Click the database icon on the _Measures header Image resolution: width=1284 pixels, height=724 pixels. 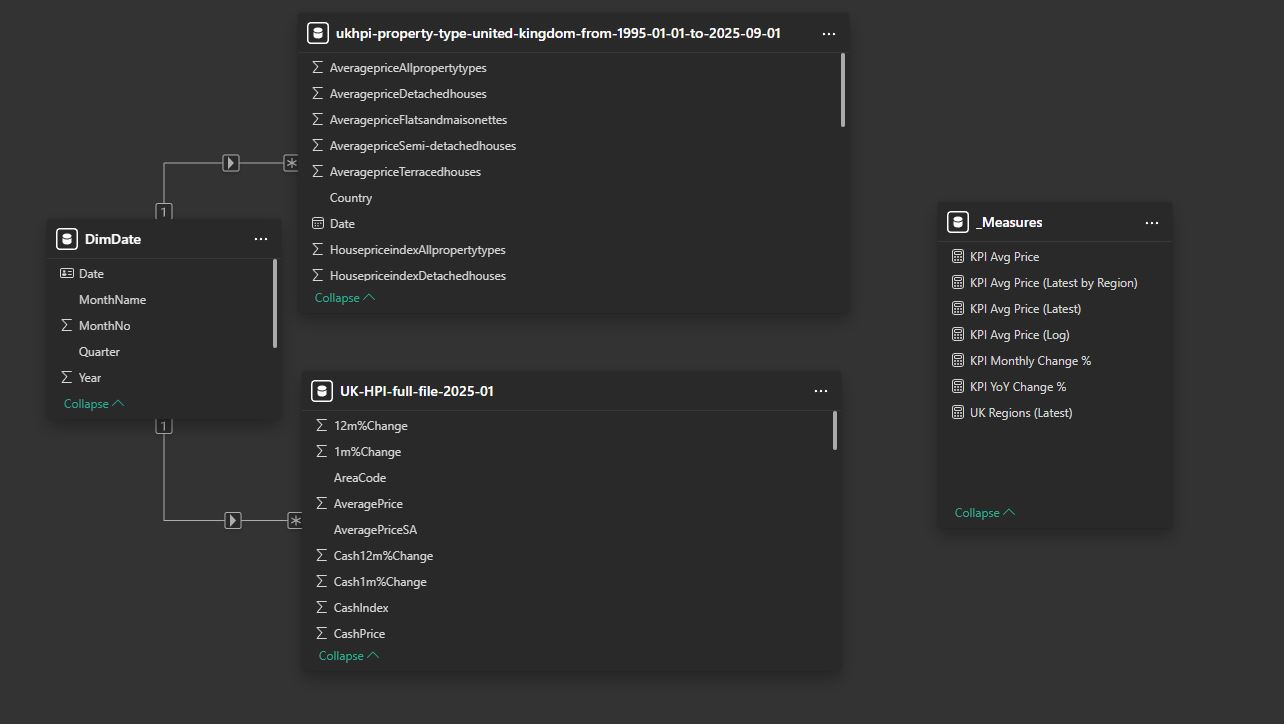[x=957, y=221]
